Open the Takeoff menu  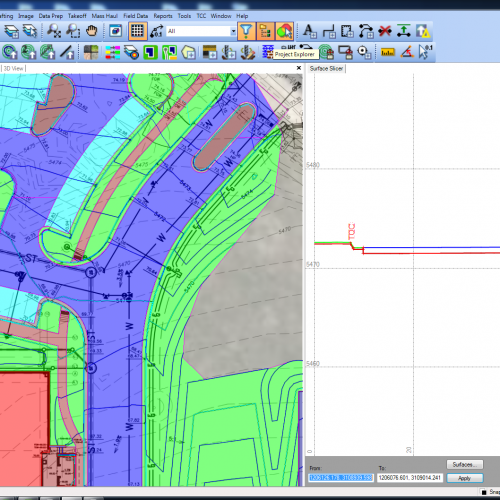pyautogui.click(x=77, y=16)
